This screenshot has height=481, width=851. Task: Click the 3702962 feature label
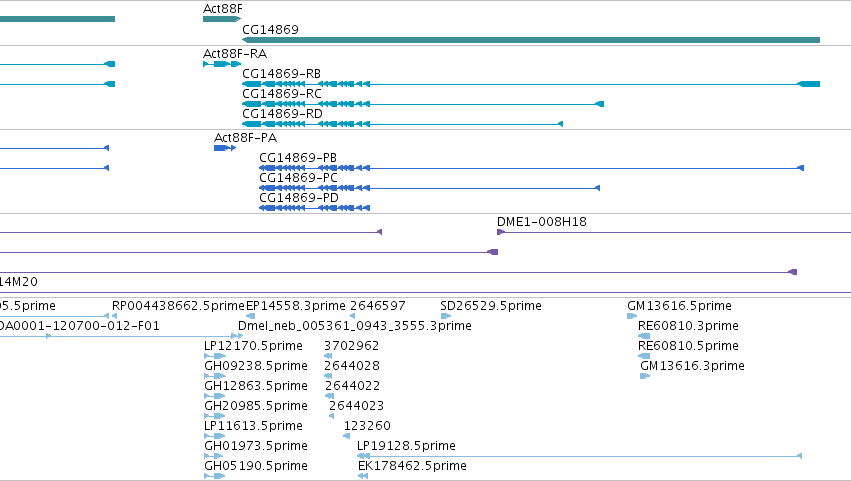tap(352, 346)
